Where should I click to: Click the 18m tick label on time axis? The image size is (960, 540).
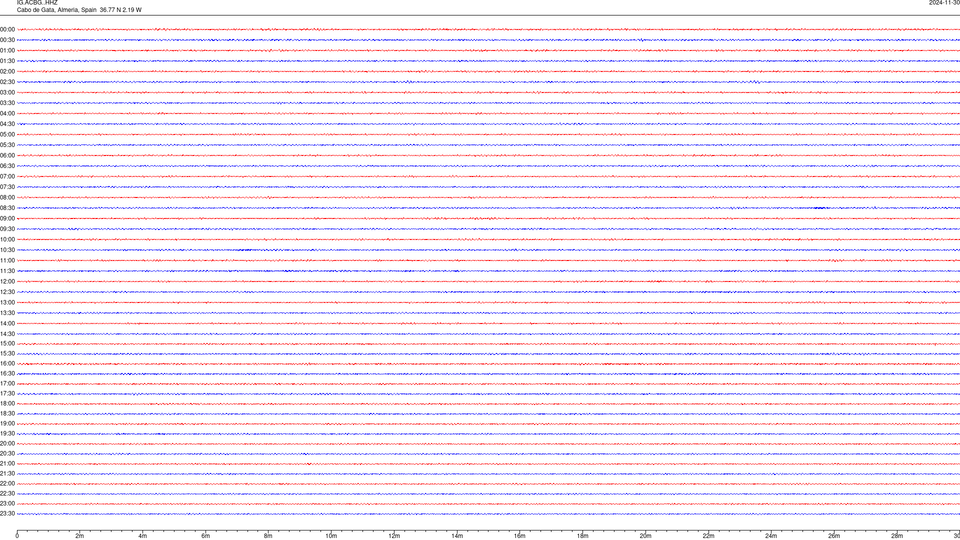583,536
